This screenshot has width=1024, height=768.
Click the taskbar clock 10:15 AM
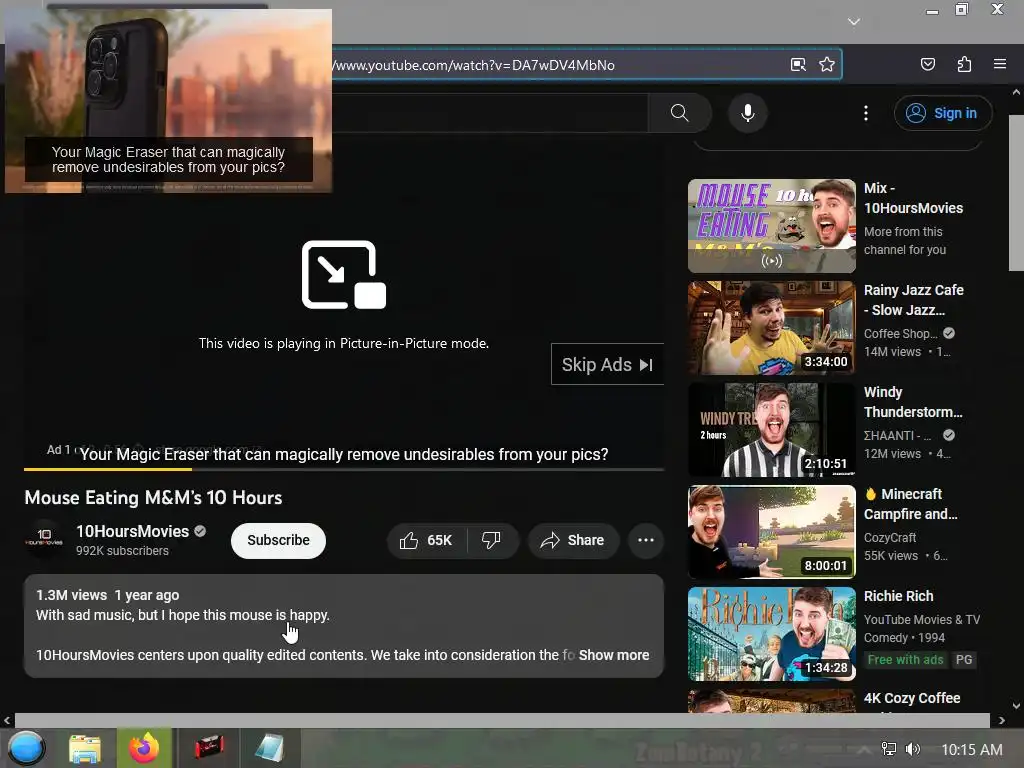[972, 750]
